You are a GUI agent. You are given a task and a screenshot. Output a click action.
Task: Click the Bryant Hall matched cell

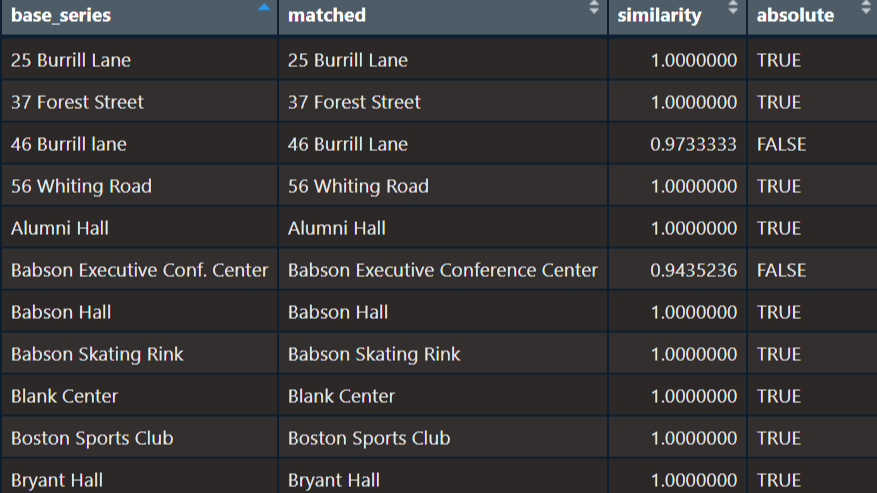point(443,477)
